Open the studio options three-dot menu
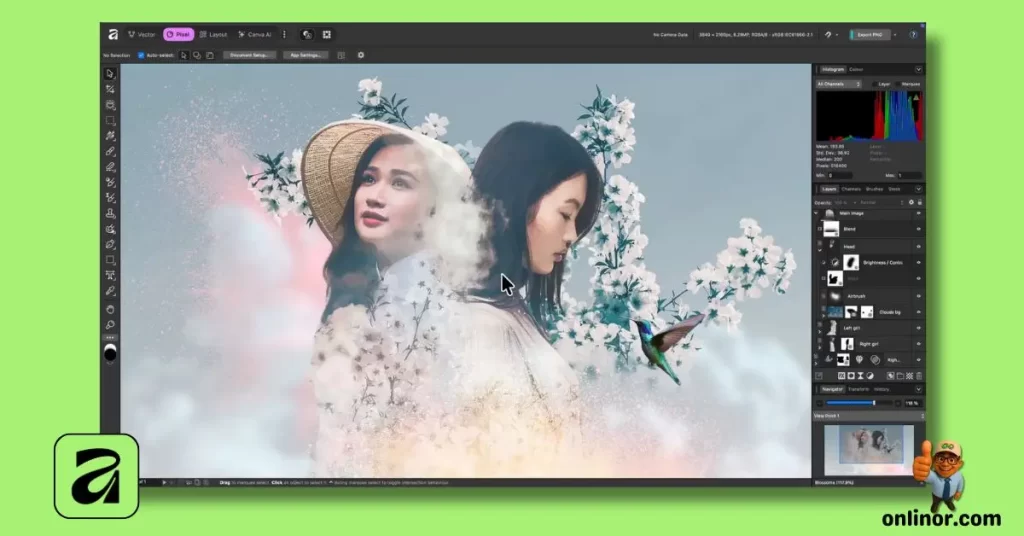Screen dimensions: 1024x536 click(x=284, y=35)
